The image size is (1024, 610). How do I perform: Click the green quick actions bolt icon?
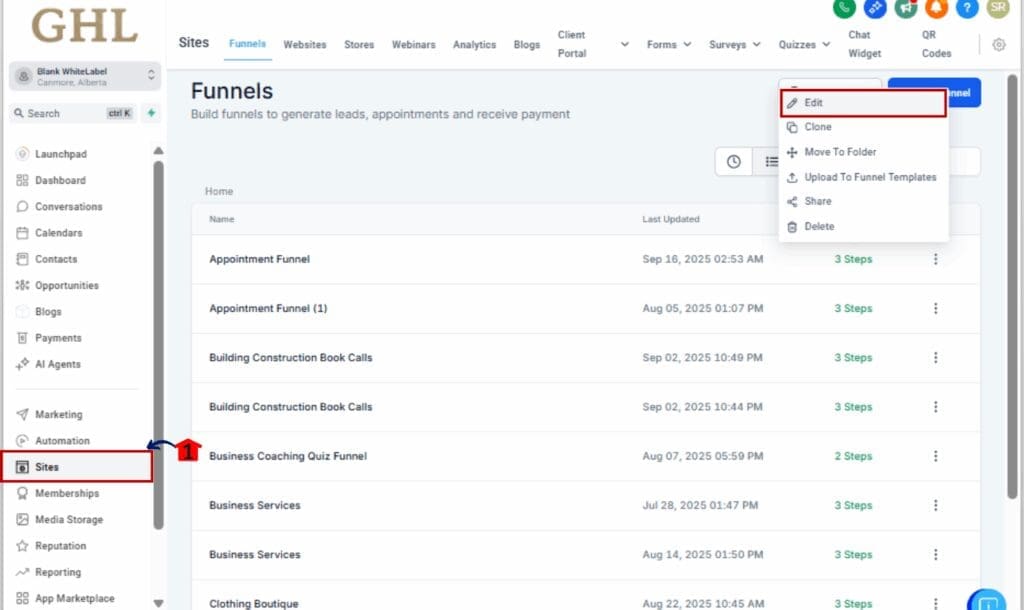coord(151,114)
